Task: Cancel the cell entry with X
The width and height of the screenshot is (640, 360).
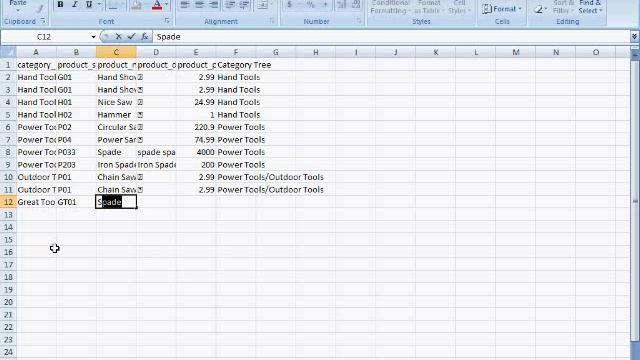Action: (118, 37)
